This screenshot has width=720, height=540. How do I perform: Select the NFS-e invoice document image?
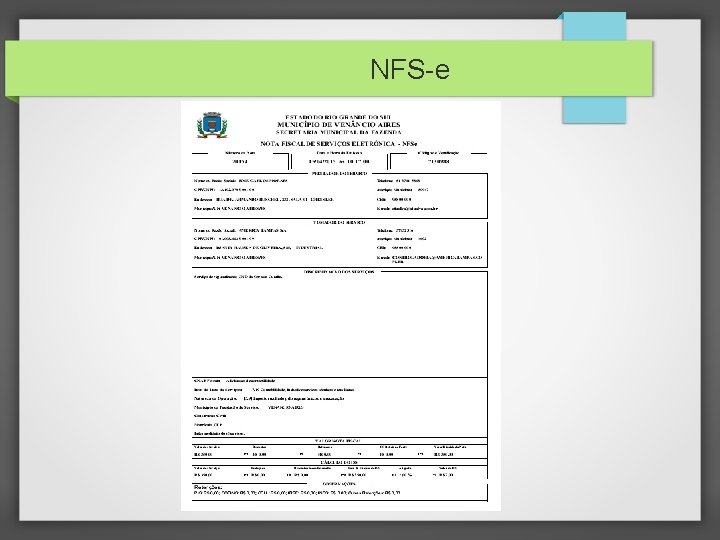[341, 306]
